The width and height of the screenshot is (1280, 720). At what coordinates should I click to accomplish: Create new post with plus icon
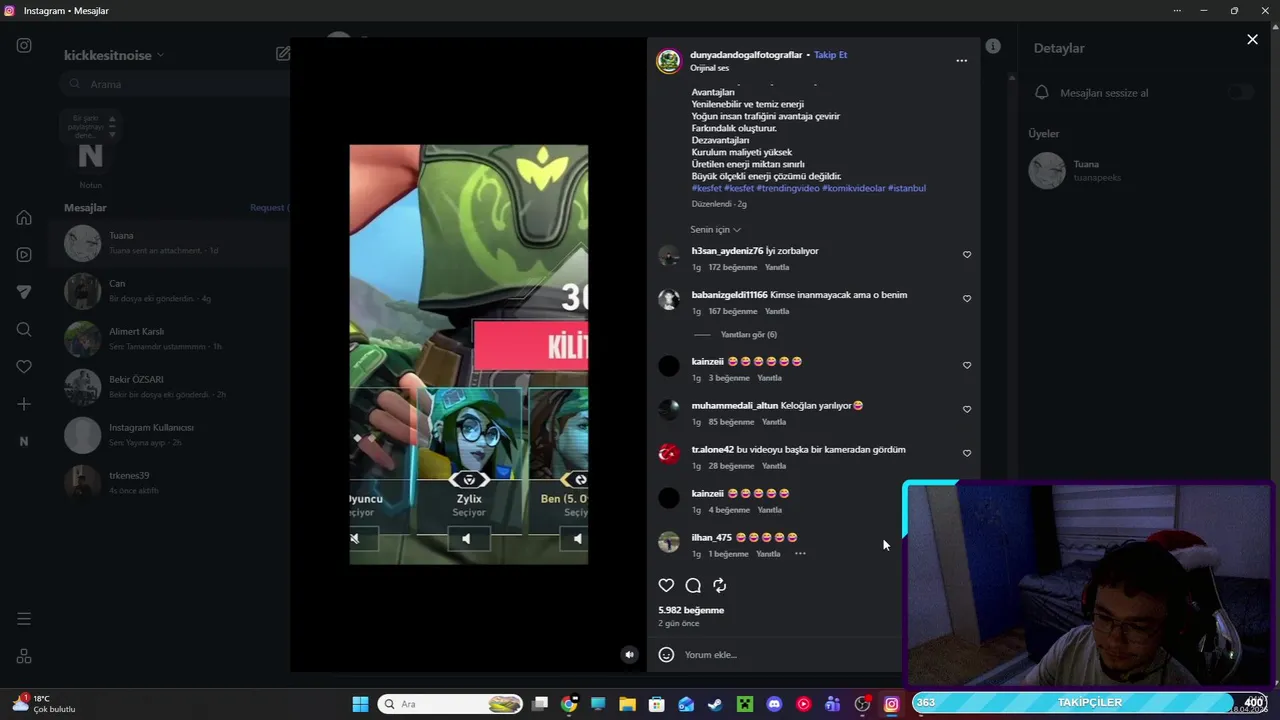tap(24, 404)
